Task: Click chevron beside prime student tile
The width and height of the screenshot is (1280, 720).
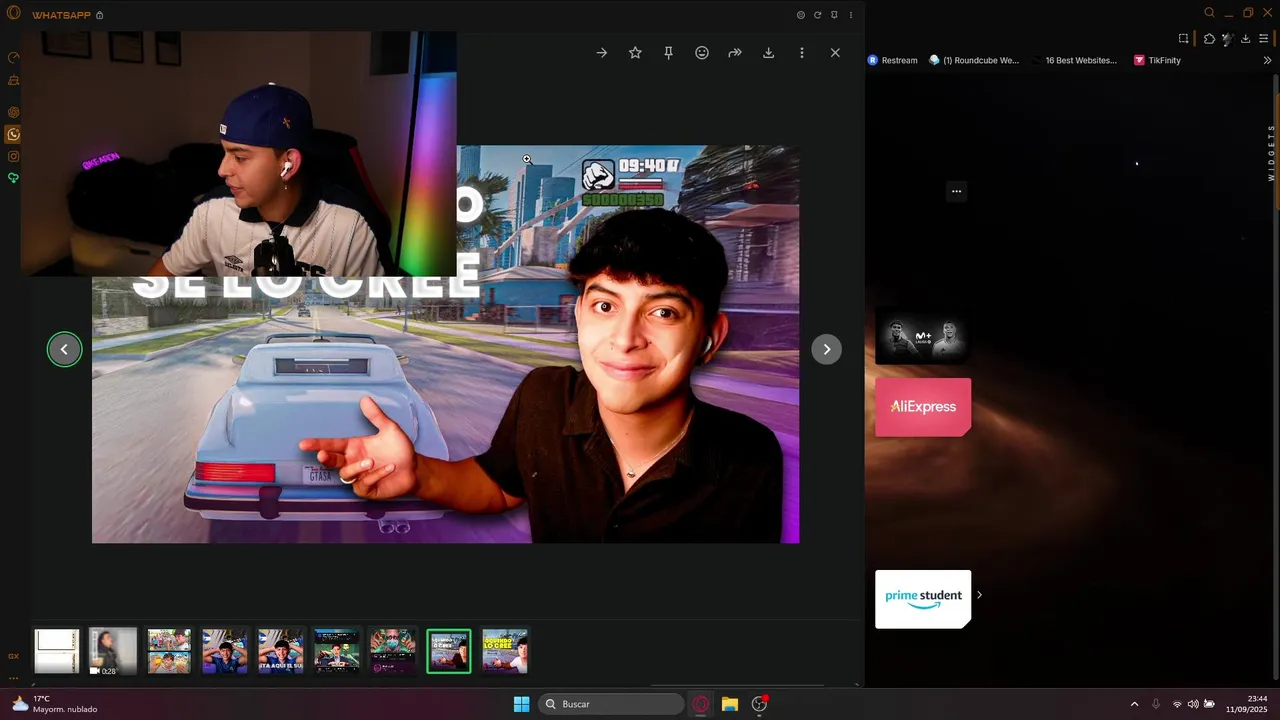Action: (979, 595)
